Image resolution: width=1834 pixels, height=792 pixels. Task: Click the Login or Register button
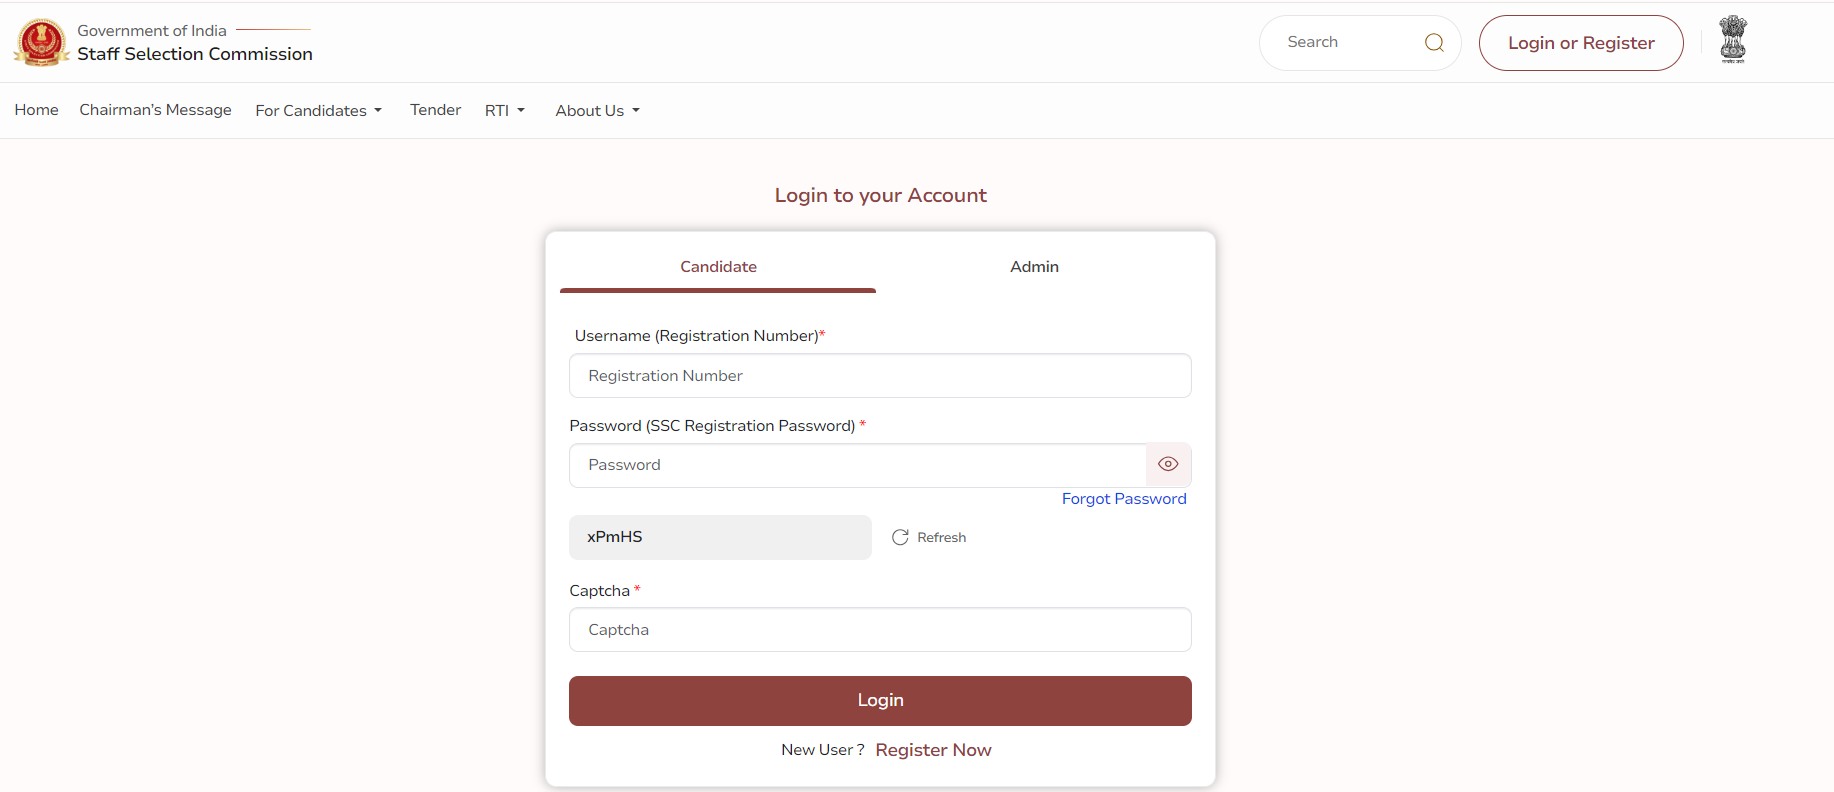click(1580, 42)
